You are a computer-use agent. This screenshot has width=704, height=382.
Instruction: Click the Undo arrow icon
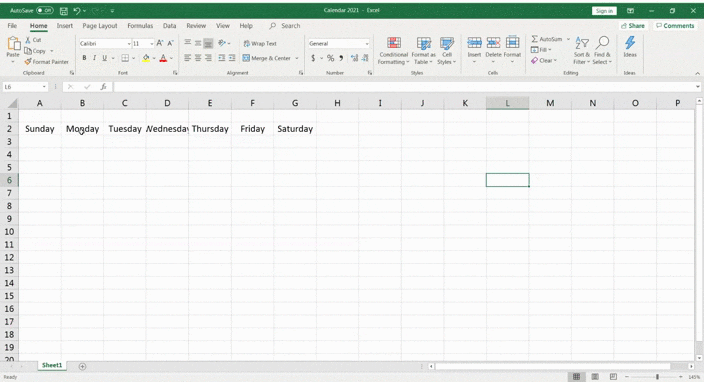coord(77,11)
